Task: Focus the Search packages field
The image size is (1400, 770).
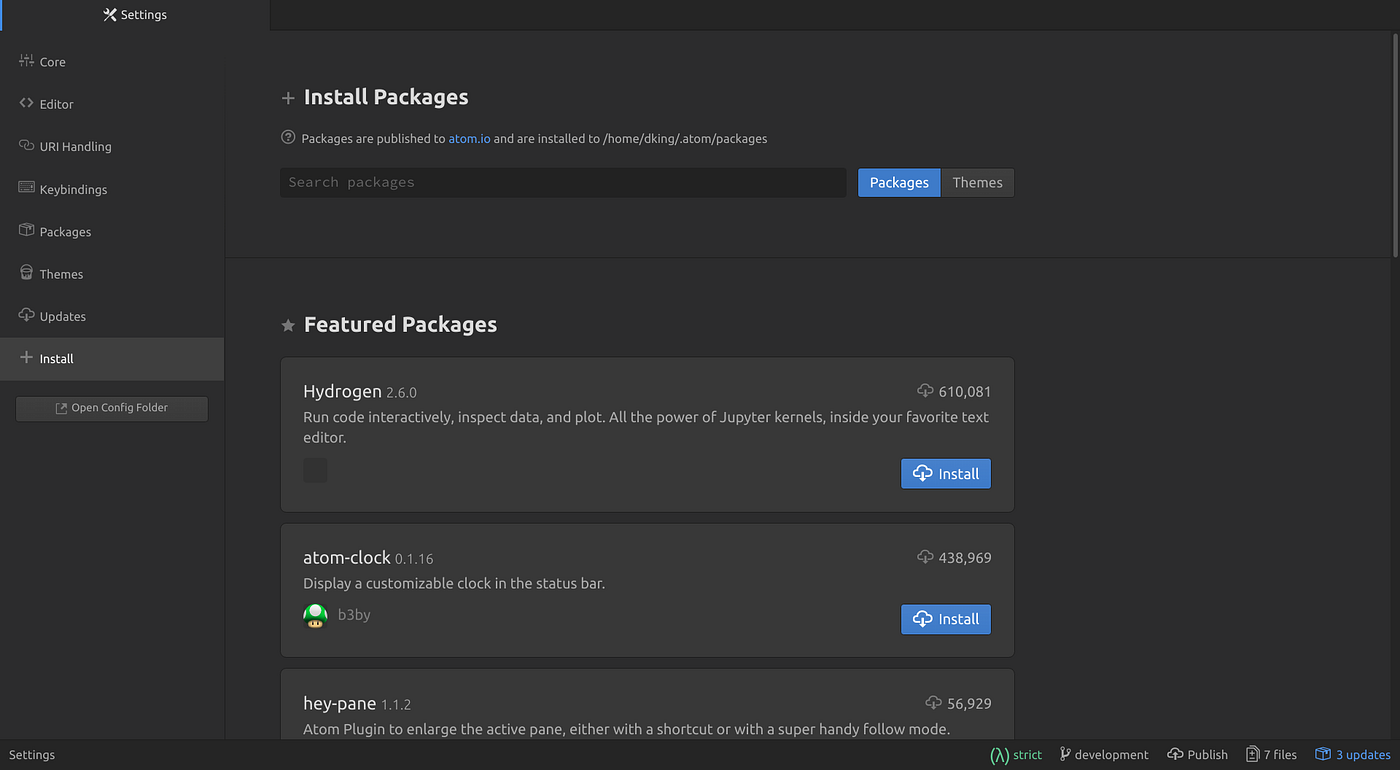Action: click(x=563, y=182)
